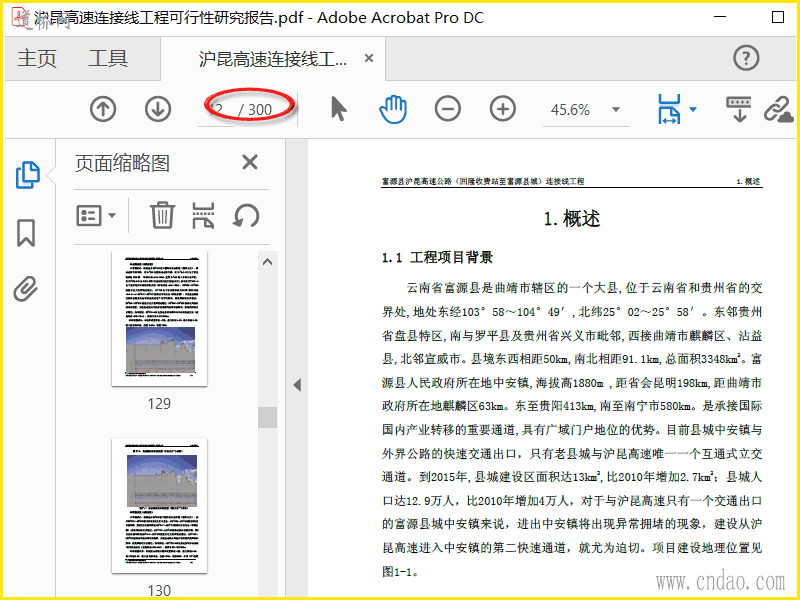Minimize the Acrobat window
This screenshot has width=800, height=600.
click(x=720, y=17)
